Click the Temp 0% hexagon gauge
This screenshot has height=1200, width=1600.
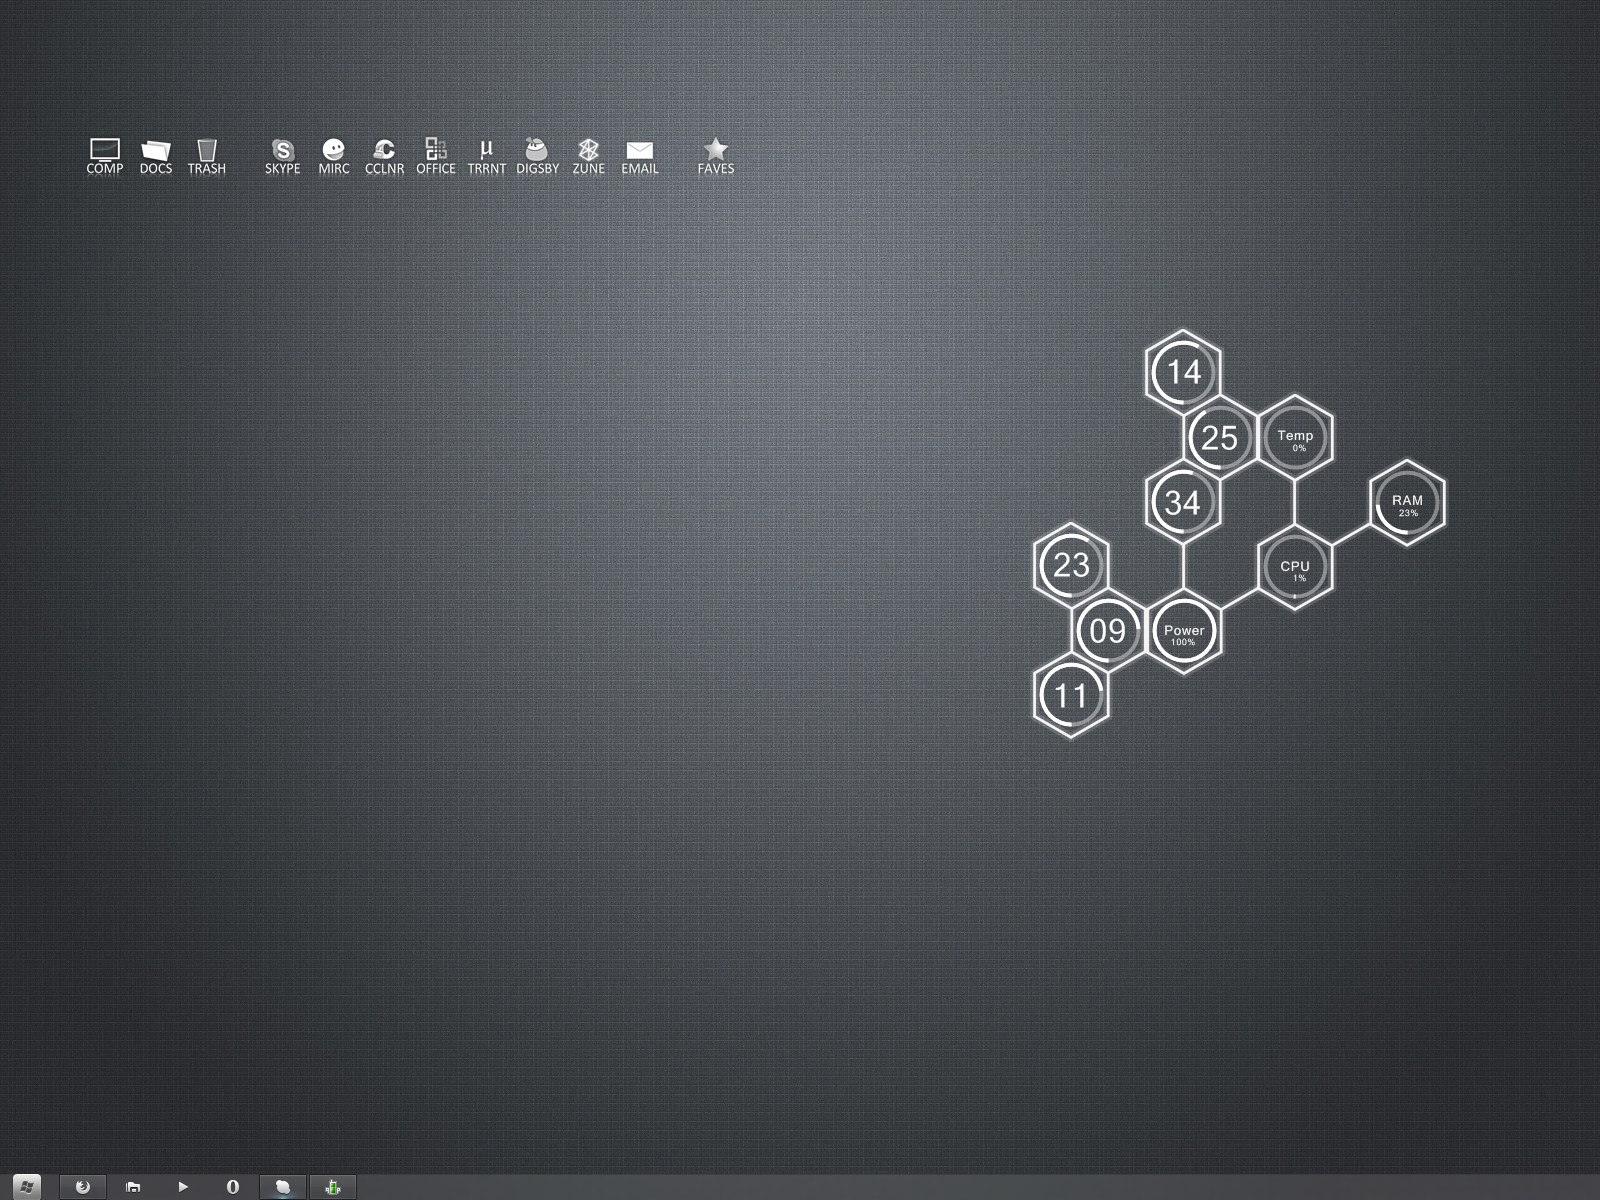point(1295,437)
